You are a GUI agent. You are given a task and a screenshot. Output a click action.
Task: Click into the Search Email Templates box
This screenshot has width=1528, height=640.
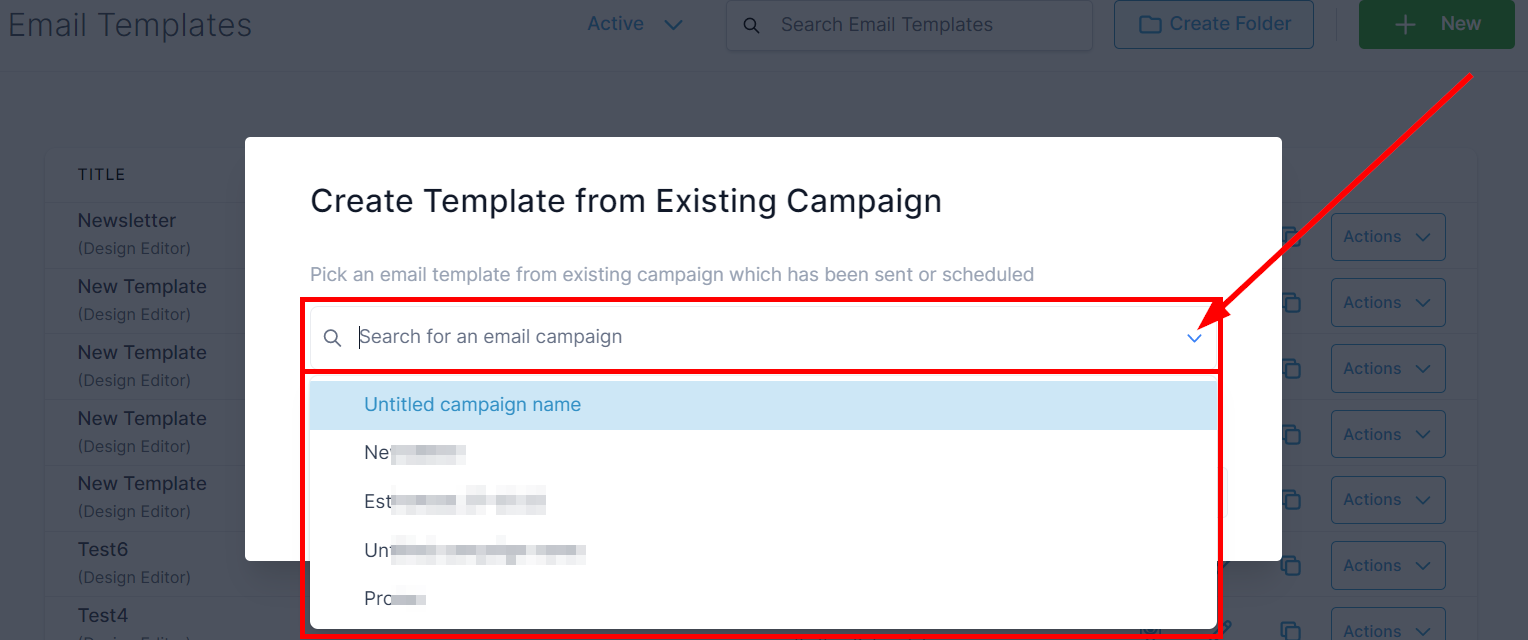coord(920,25)
